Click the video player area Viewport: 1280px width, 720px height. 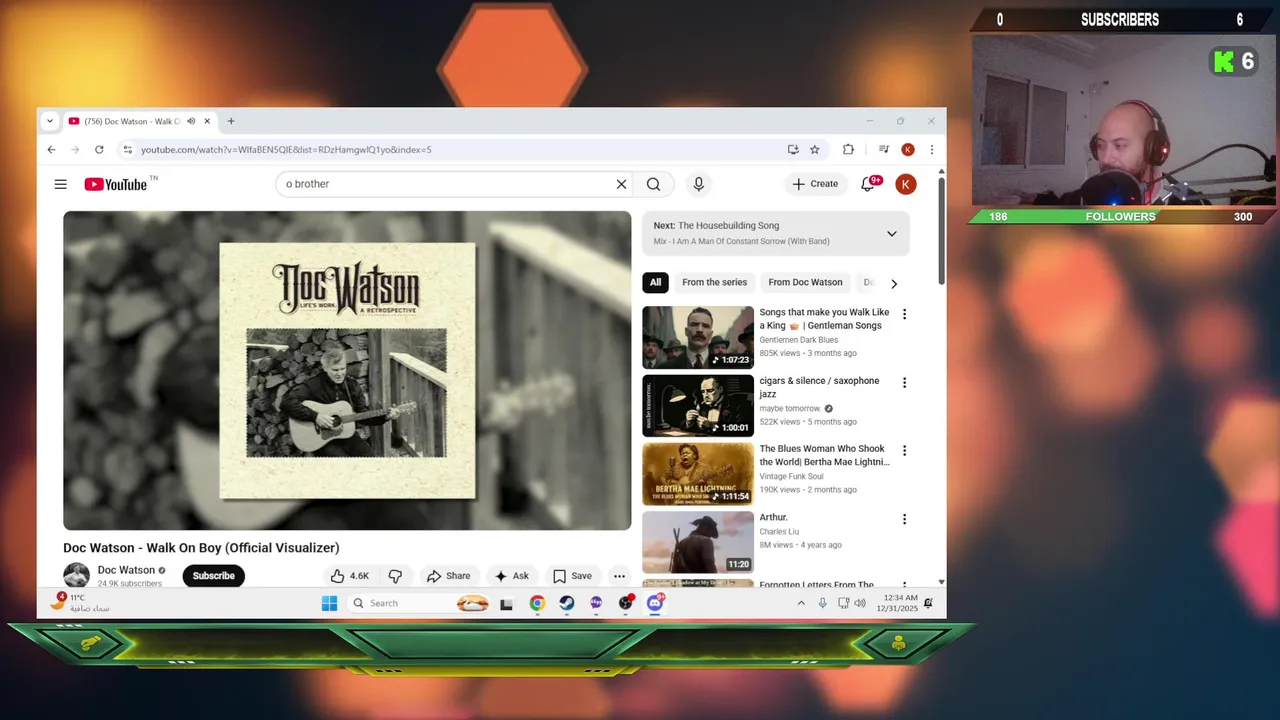[x=347, y=370]
